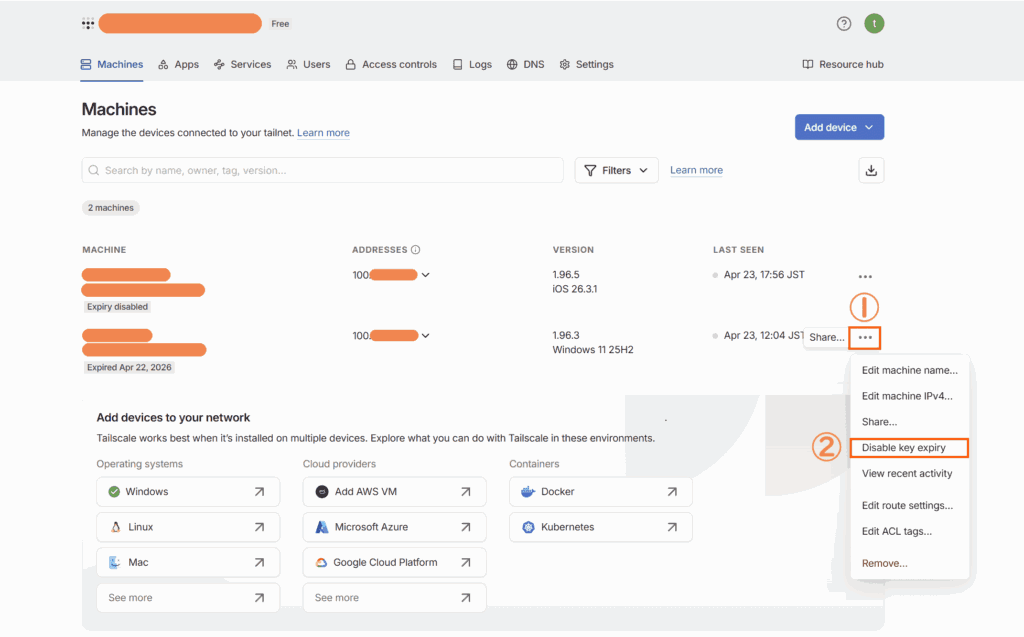1024x637 pixels.
Task: Open the green user avatar menu
Action: 874,23
